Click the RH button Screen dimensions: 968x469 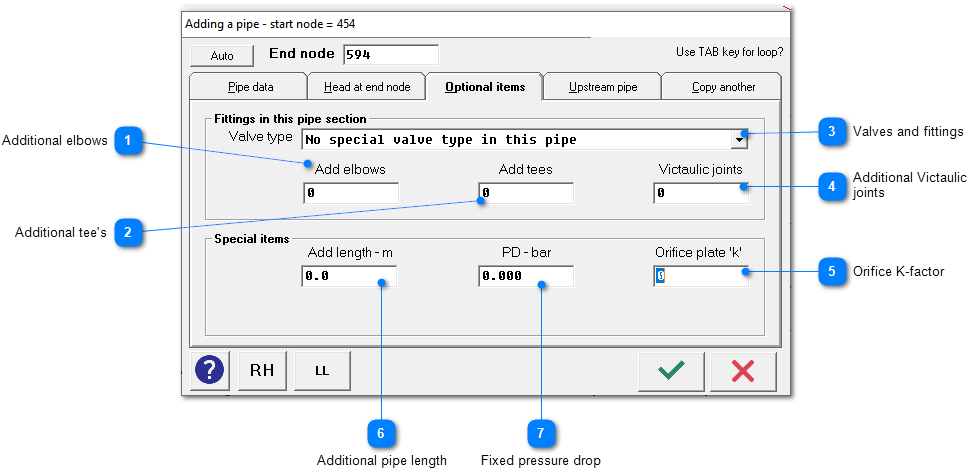point(262,370)
